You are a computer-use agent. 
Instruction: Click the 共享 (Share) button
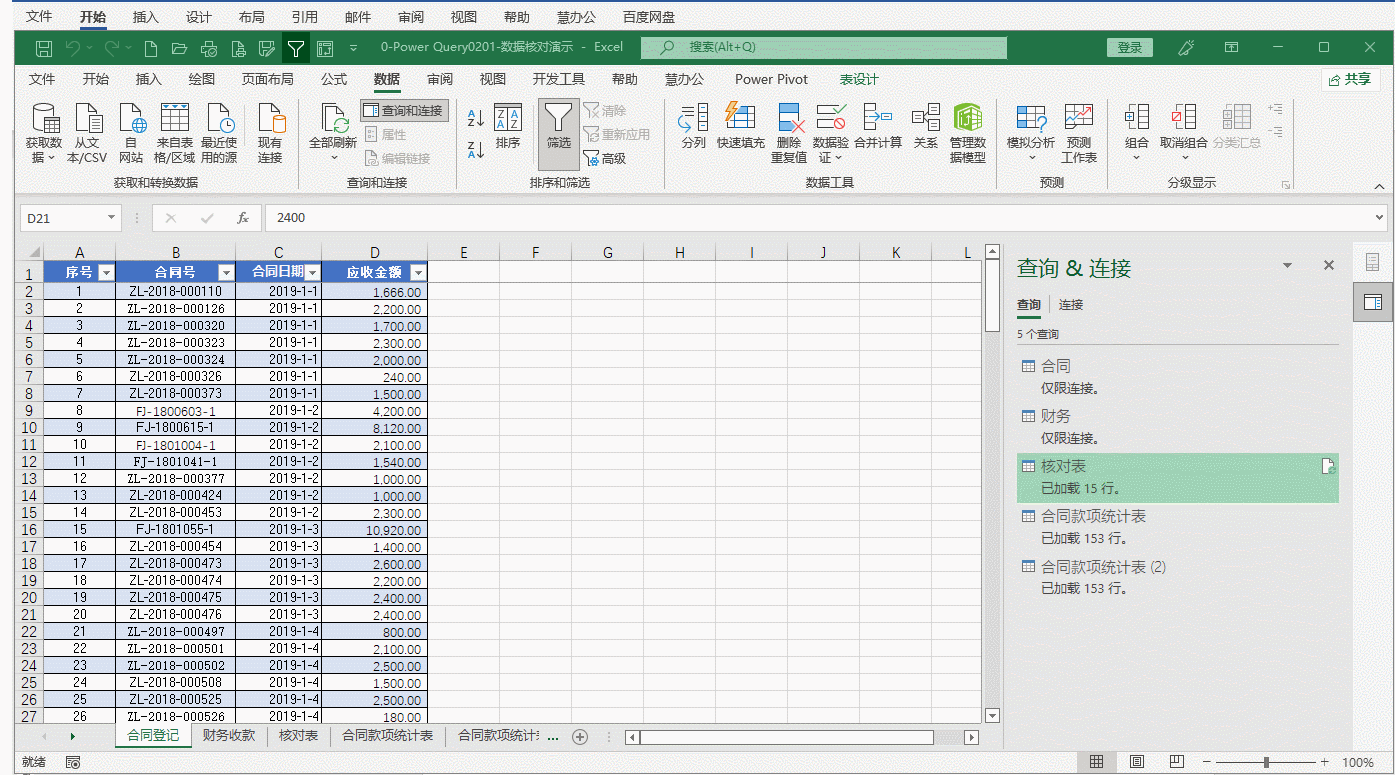(1350, 80)
